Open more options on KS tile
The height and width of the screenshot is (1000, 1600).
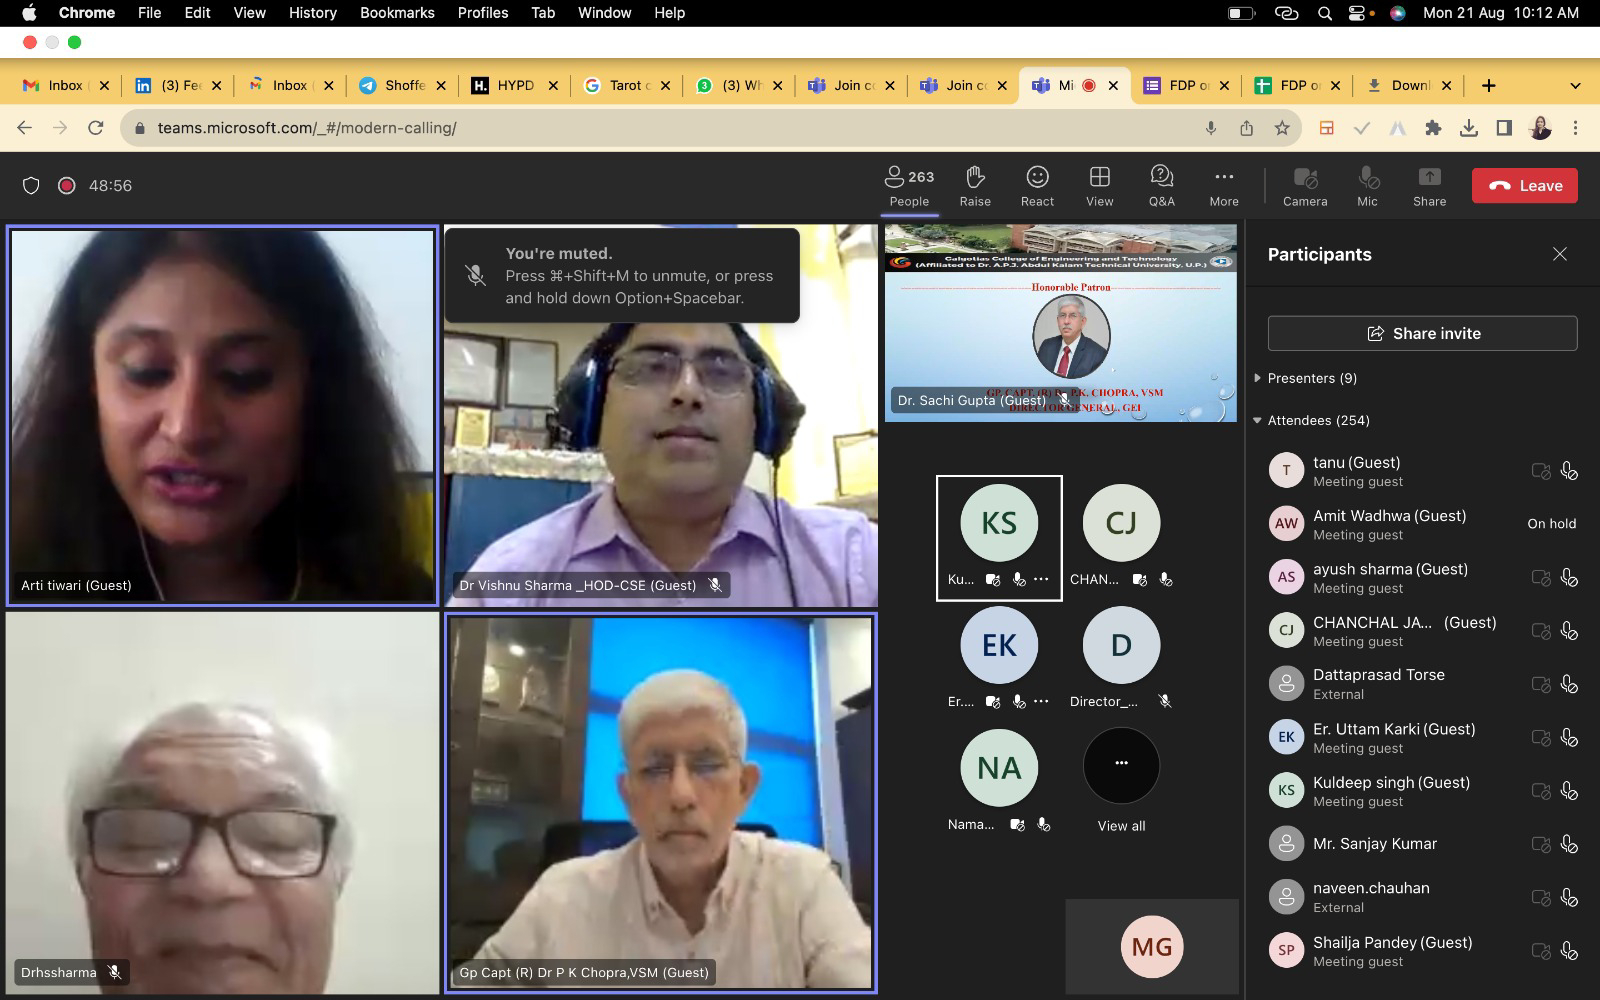click(1041, 579)
